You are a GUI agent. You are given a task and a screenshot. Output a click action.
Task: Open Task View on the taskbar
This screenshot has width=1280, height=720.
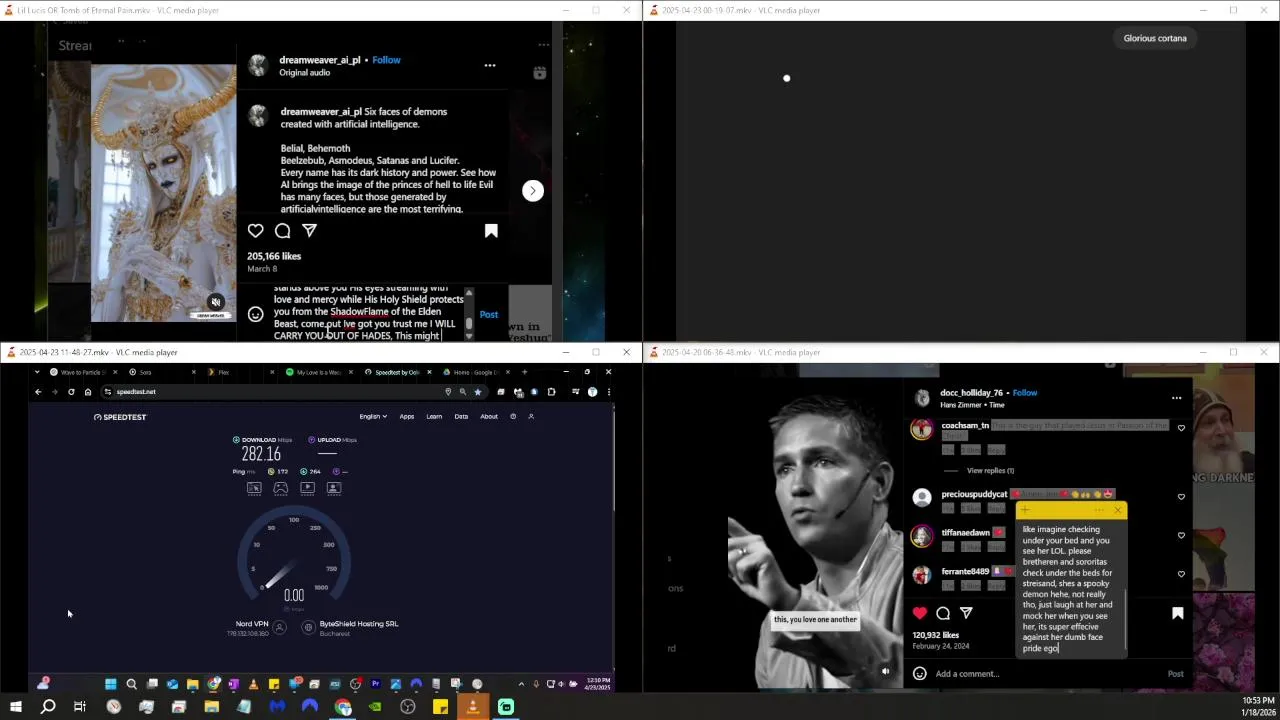[x=80, y=707]
